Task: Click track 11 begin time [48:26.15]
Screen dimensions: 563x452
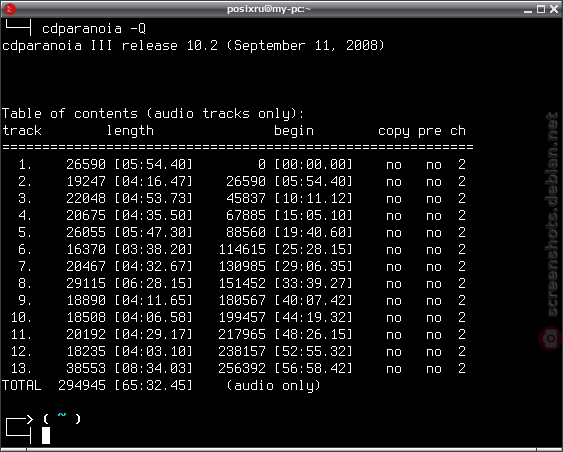Action: [x=314, y=334]
